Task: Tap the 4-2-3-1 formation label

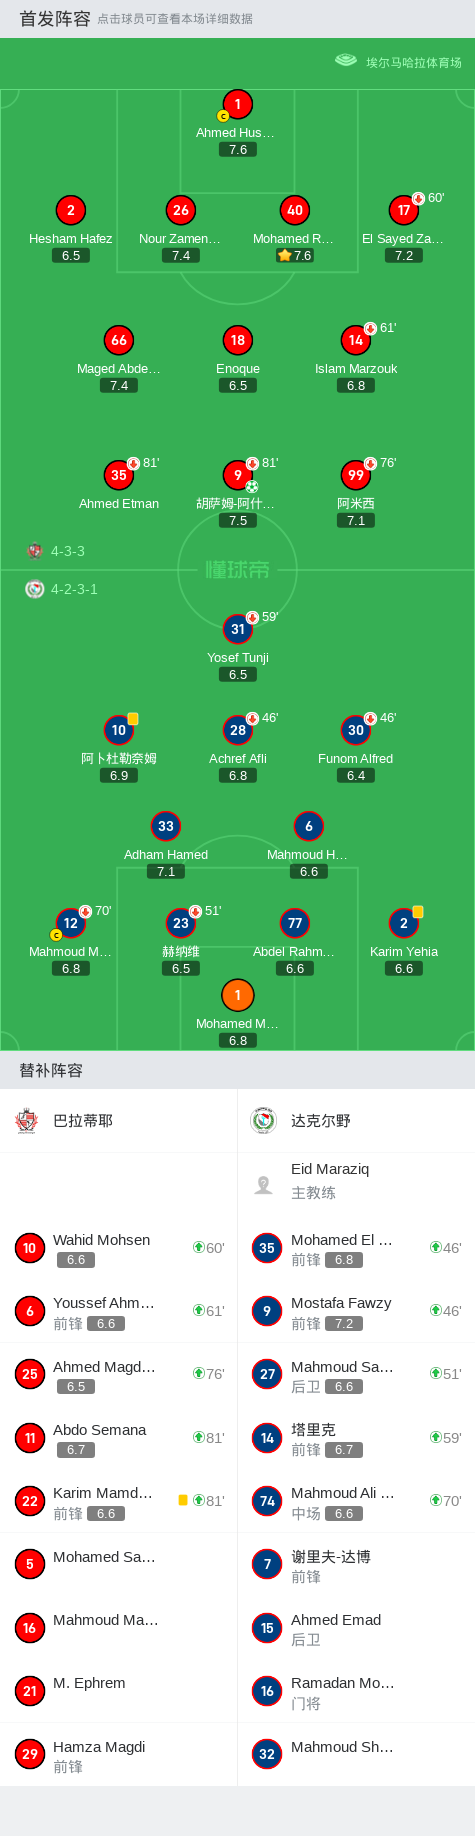Action: coord(74,589)
